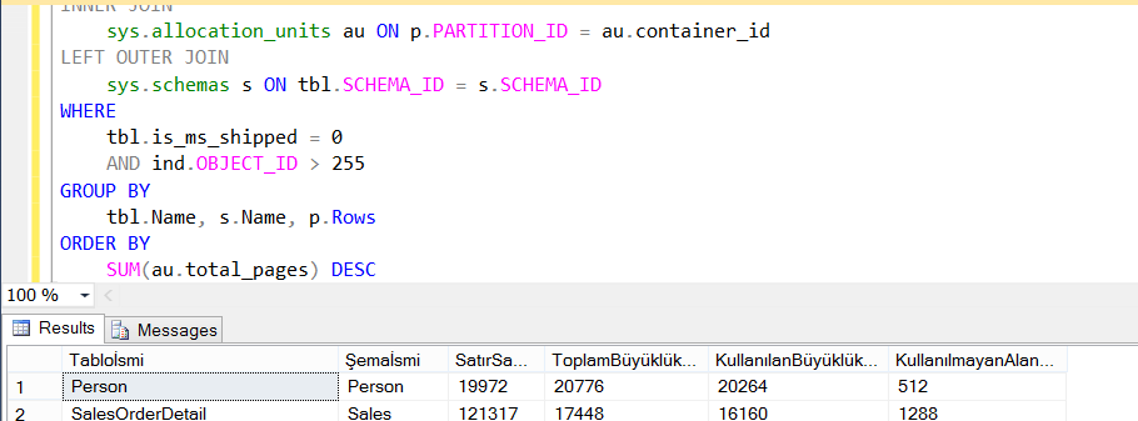Screen dimensions: 1138x421
Task: Select row 2 via its row header
Action: (x=31, y=412)
